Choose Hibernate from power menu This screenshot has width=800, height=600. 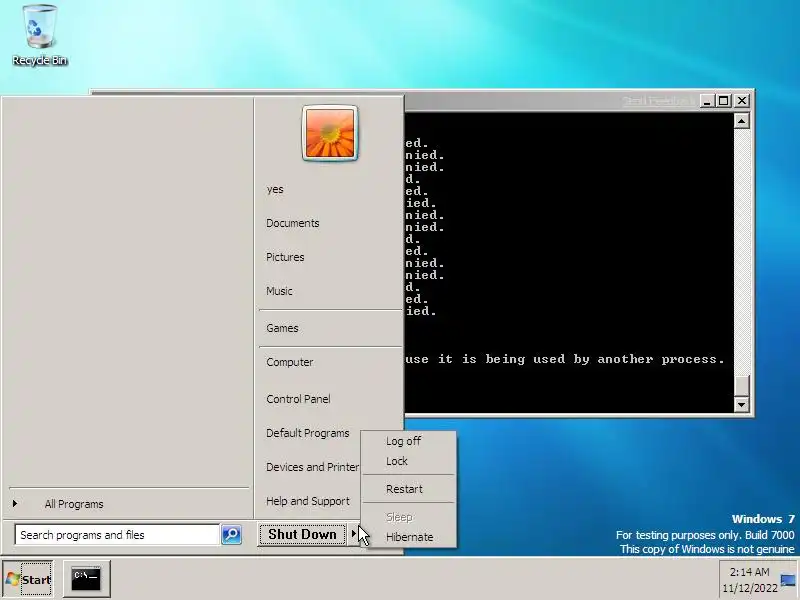click(409, 537)
